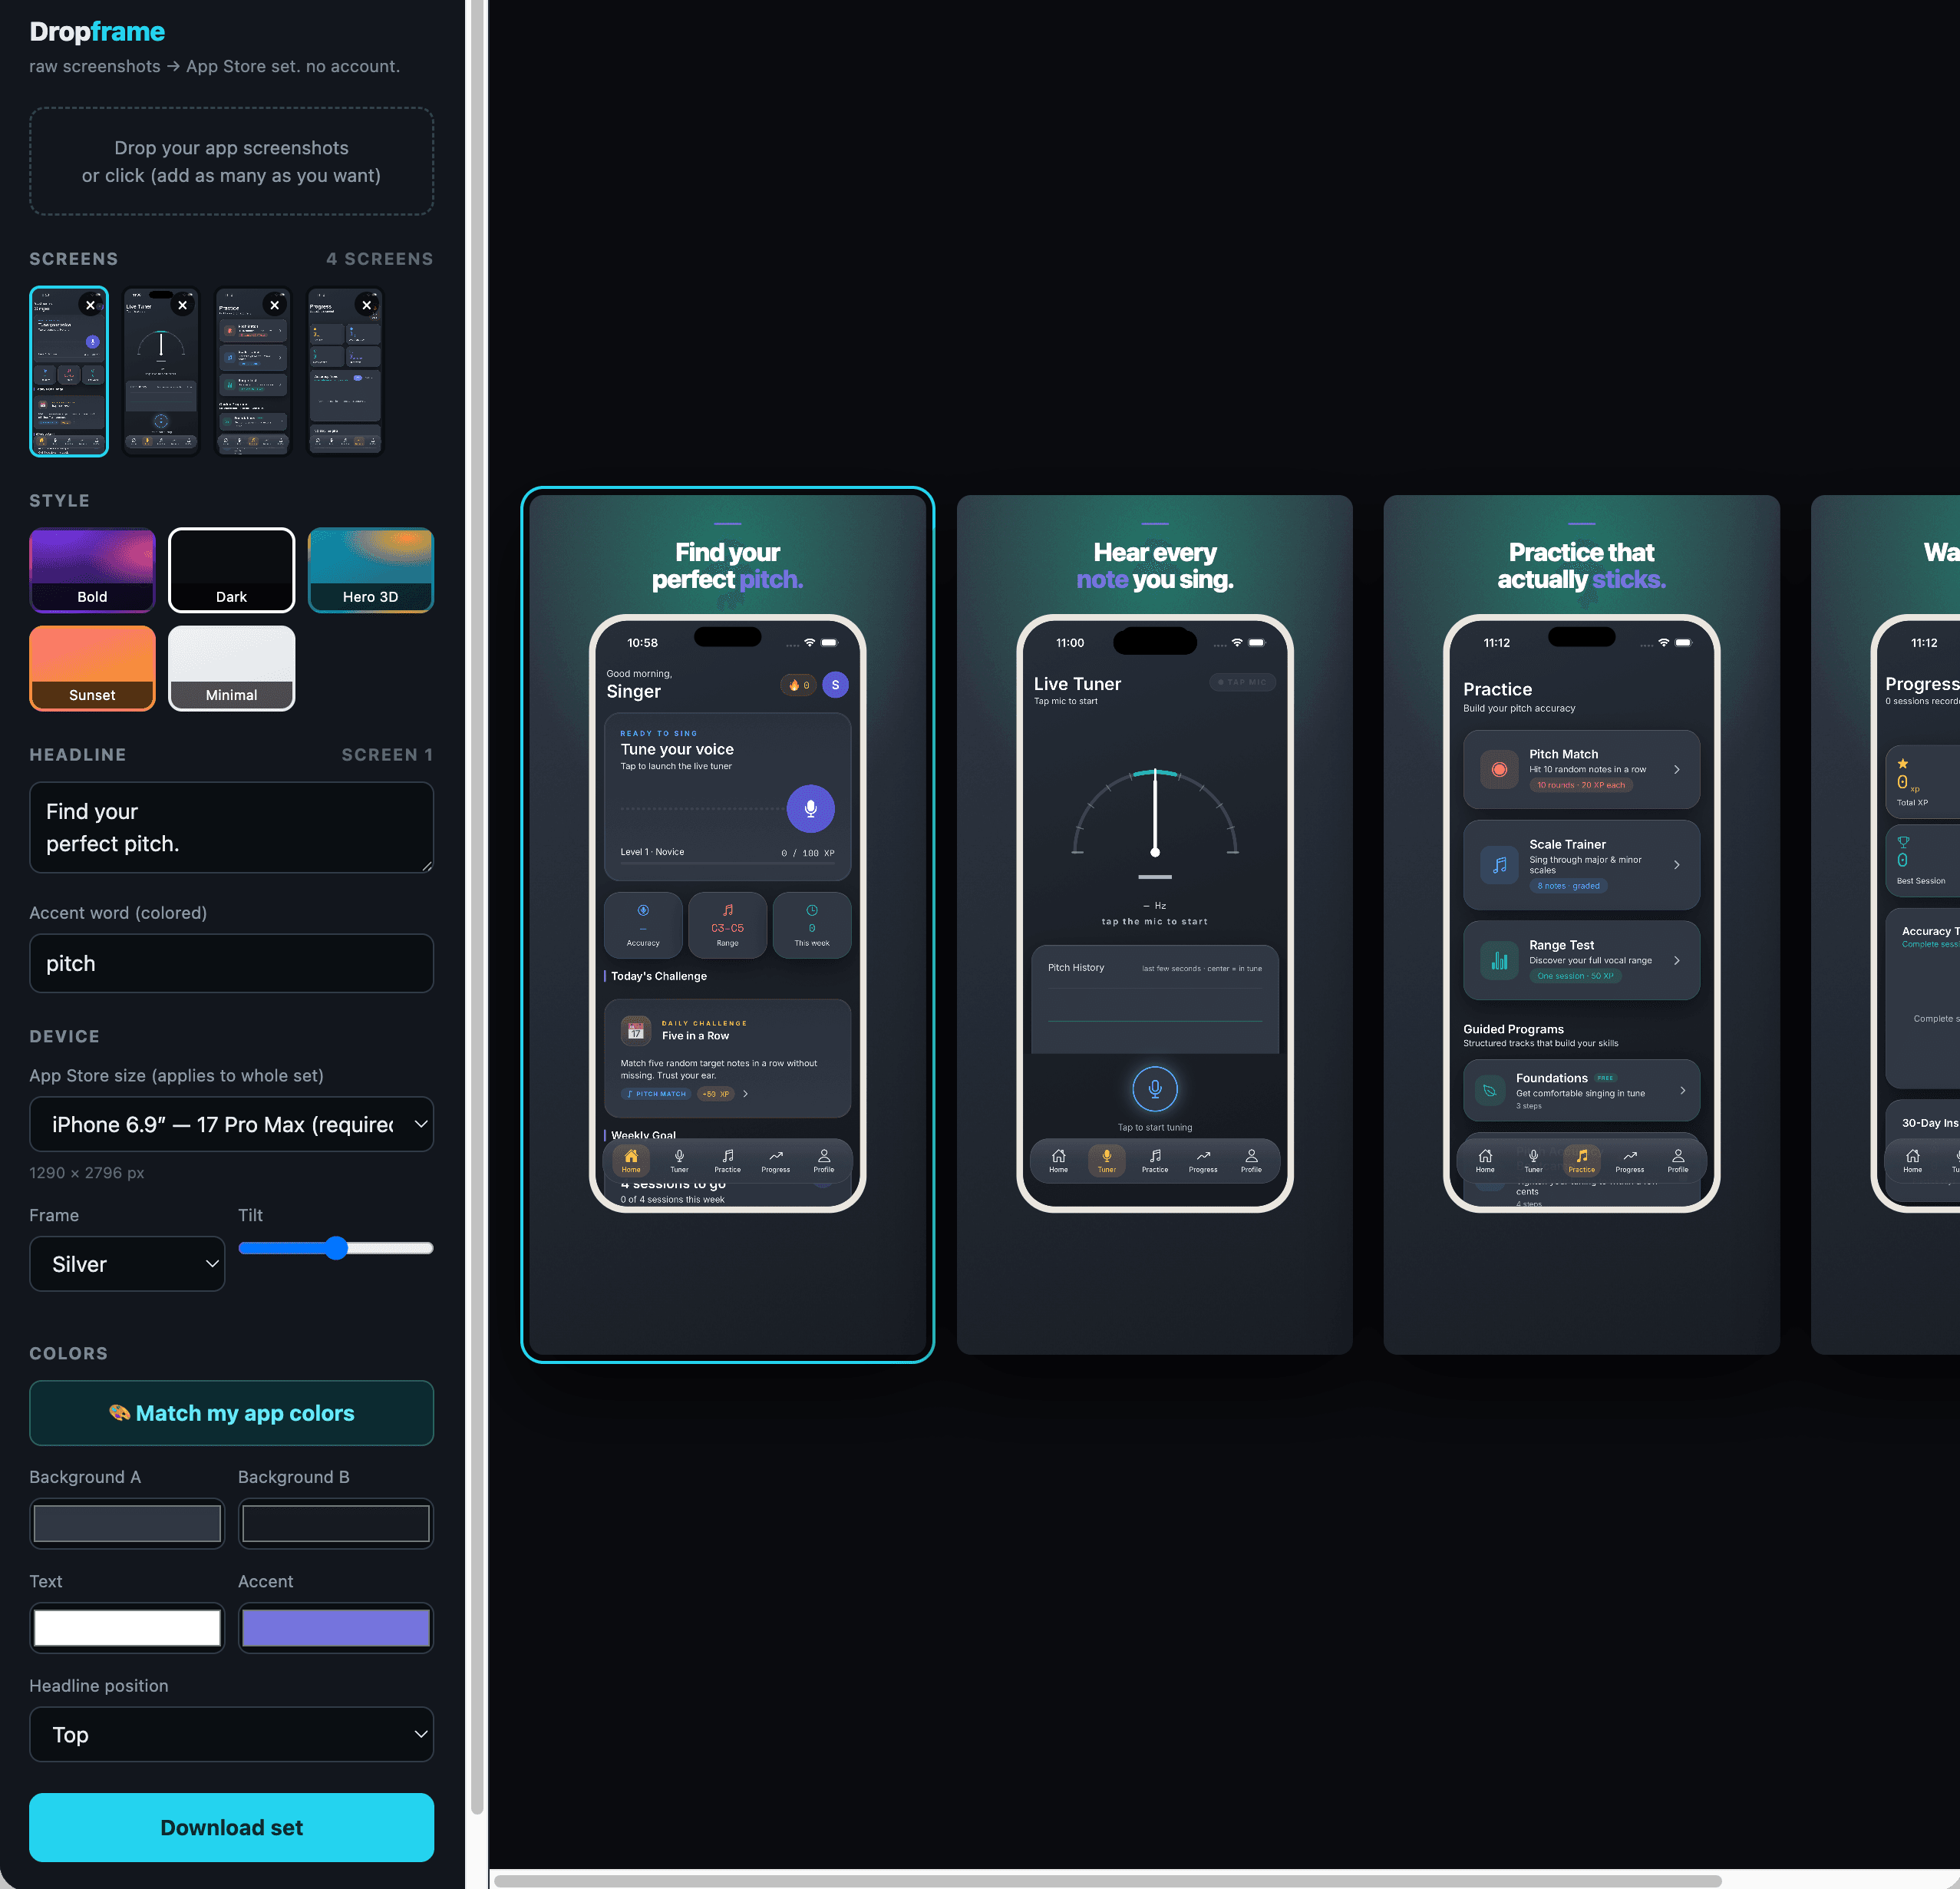This screenshot has height=1889, width=1960.
Task: Click the chevron on the Pitch Match card
Action: point(1677,770)
